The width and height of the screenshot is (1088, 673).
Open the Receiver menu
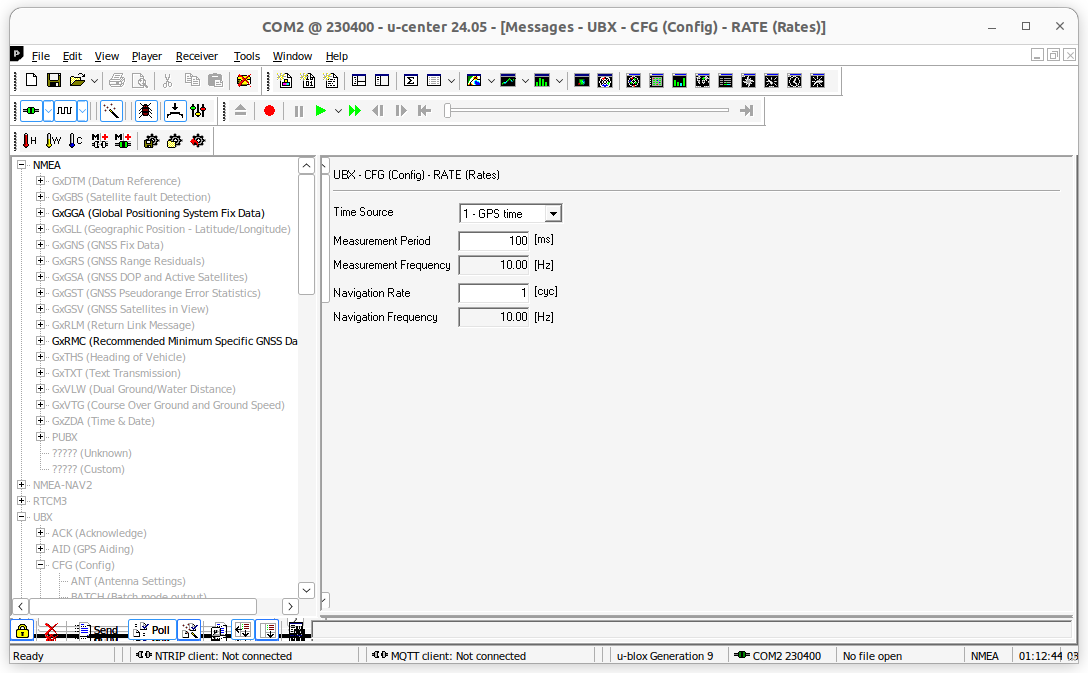pyautogui.click(x=197, y=56)
